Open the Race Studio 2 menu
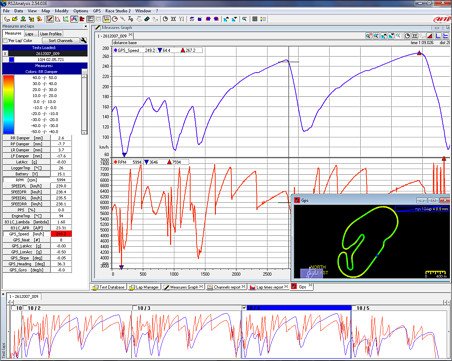Image resolution: width=452 pixels, height=361 pixels. click(118, 11)
